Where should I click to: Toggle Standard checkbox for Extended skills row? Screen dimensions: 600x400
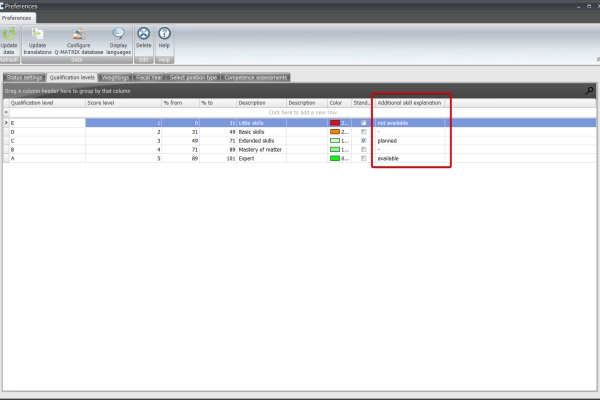pyautogui.click(x=364, y=141)
